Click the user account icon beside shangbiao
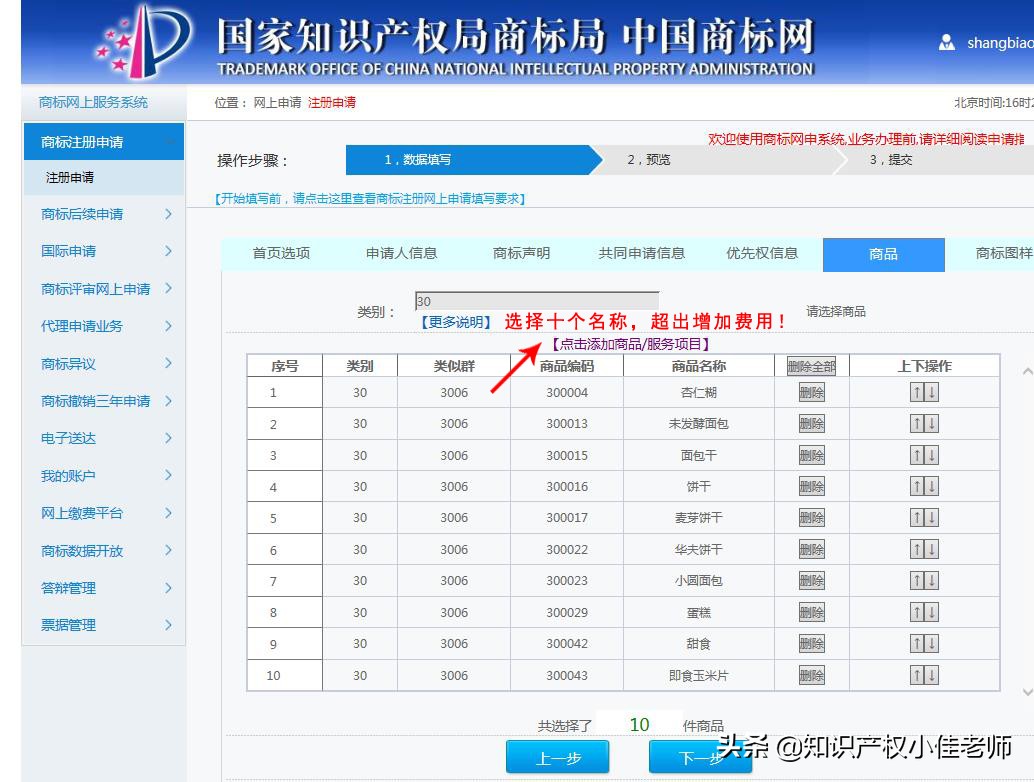The height and width of the screenshot is (782, 1034). 945,43
